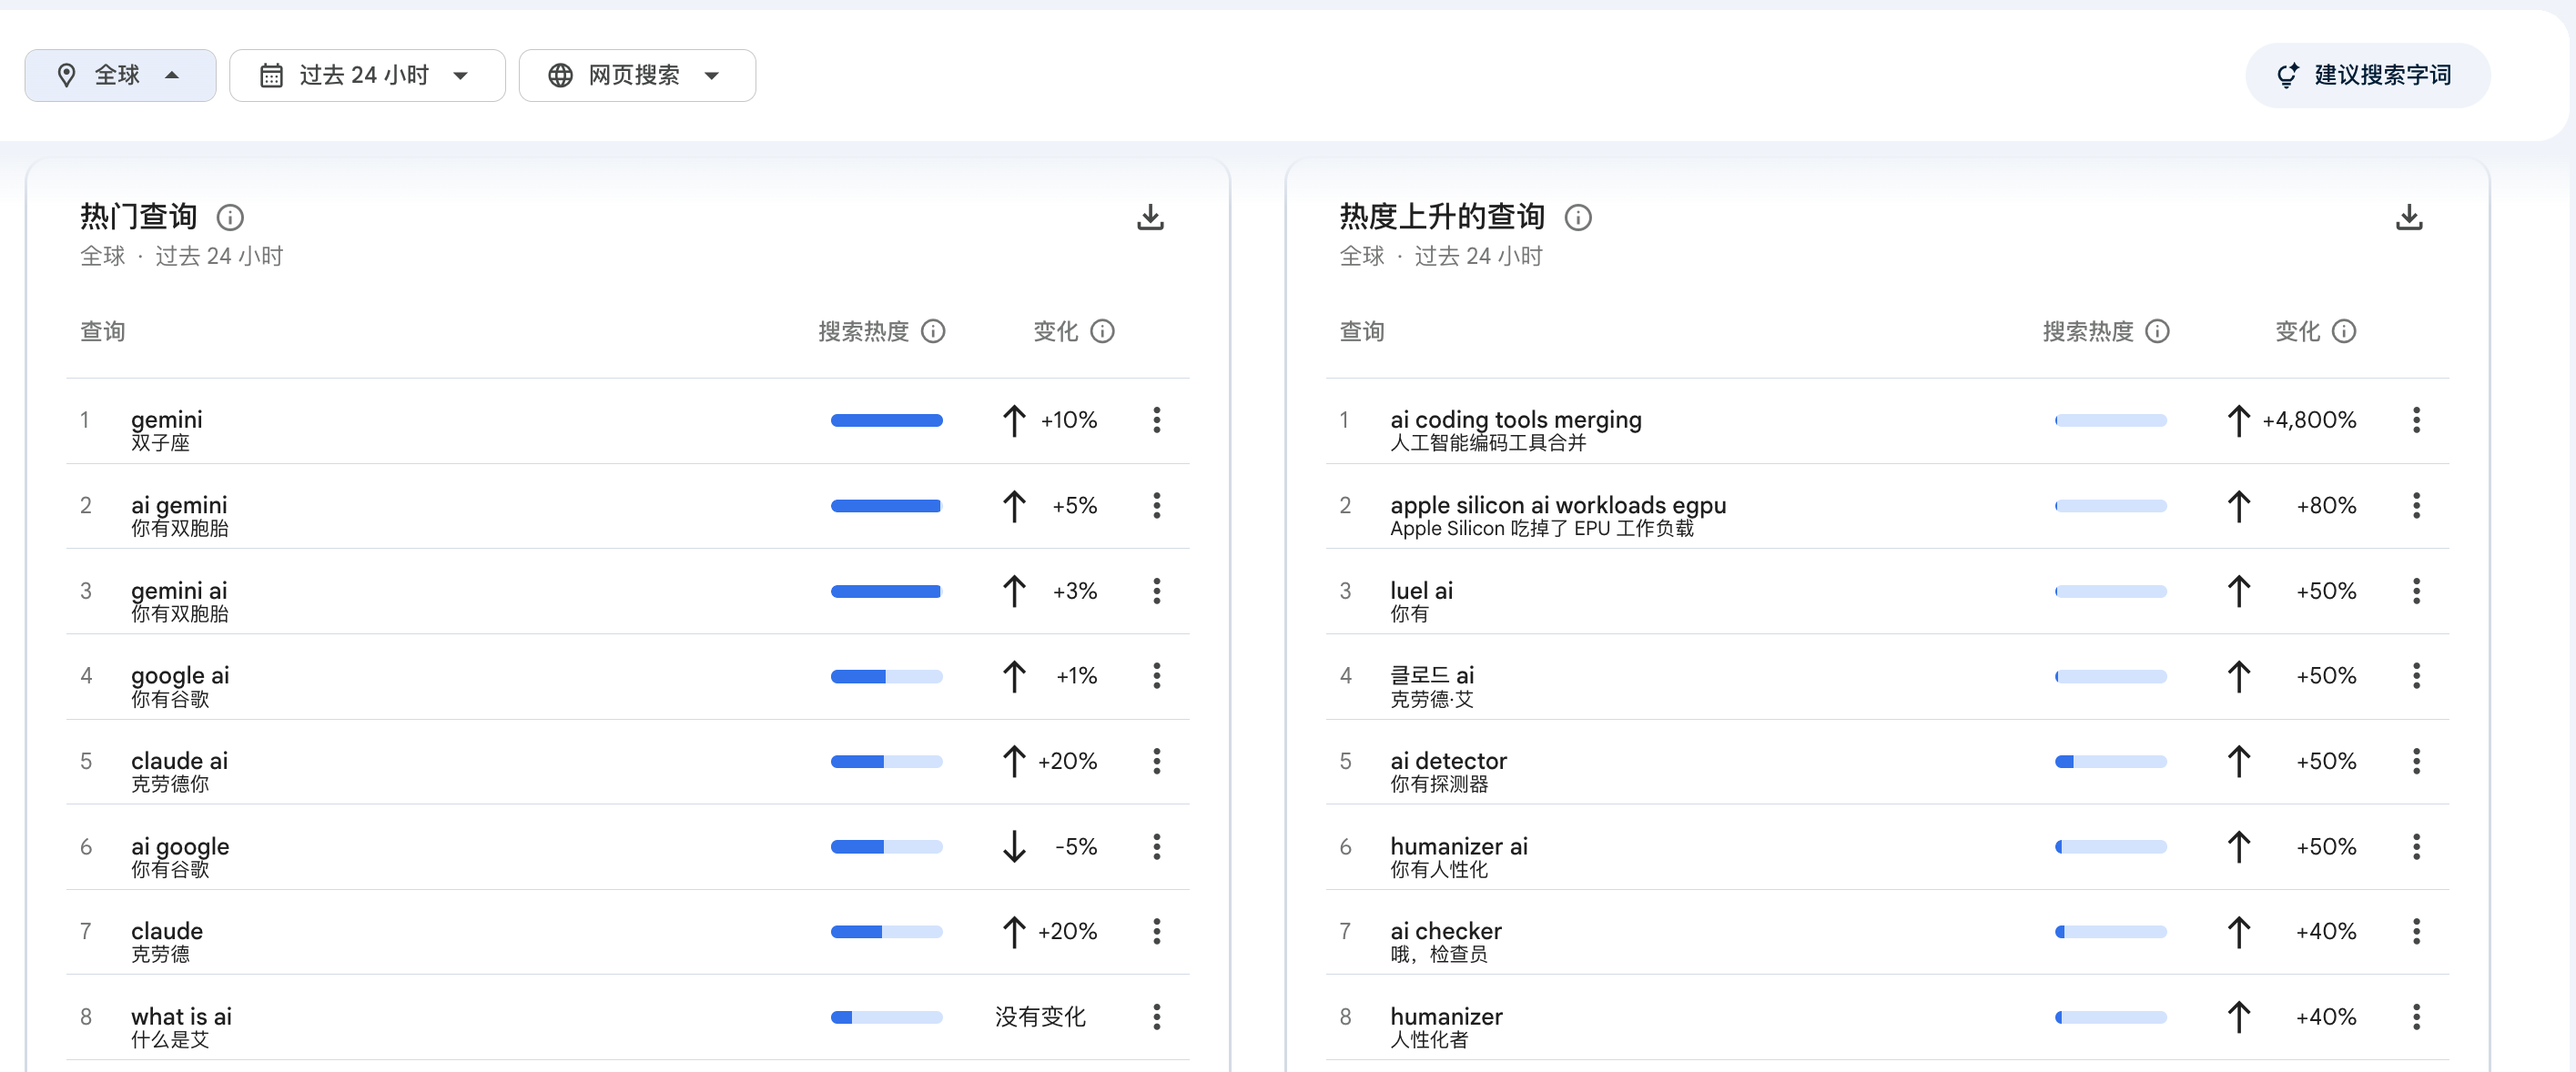This screenshot has width=2576, height=1072.
Task: Select ai coding tools merging query
Action: coord(1516,420)
